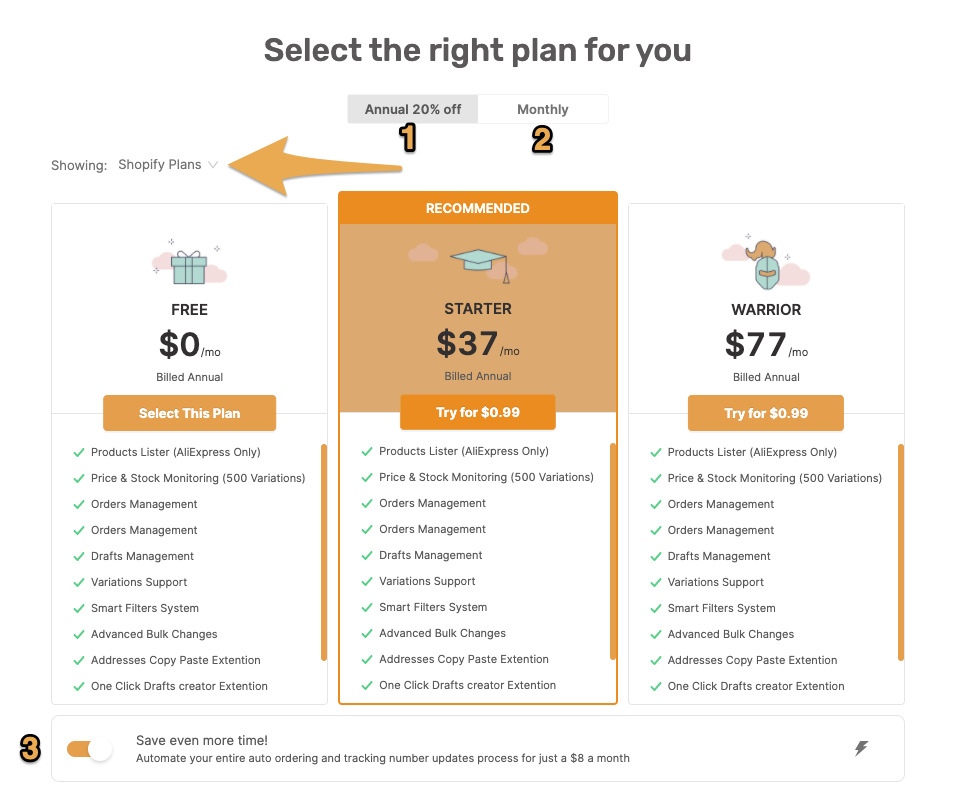The width and height of the screenshot is (962, 804).
Task: Switch to Annual 20% off billing tab
Action: pyautogui.click(x=413, y=109)
